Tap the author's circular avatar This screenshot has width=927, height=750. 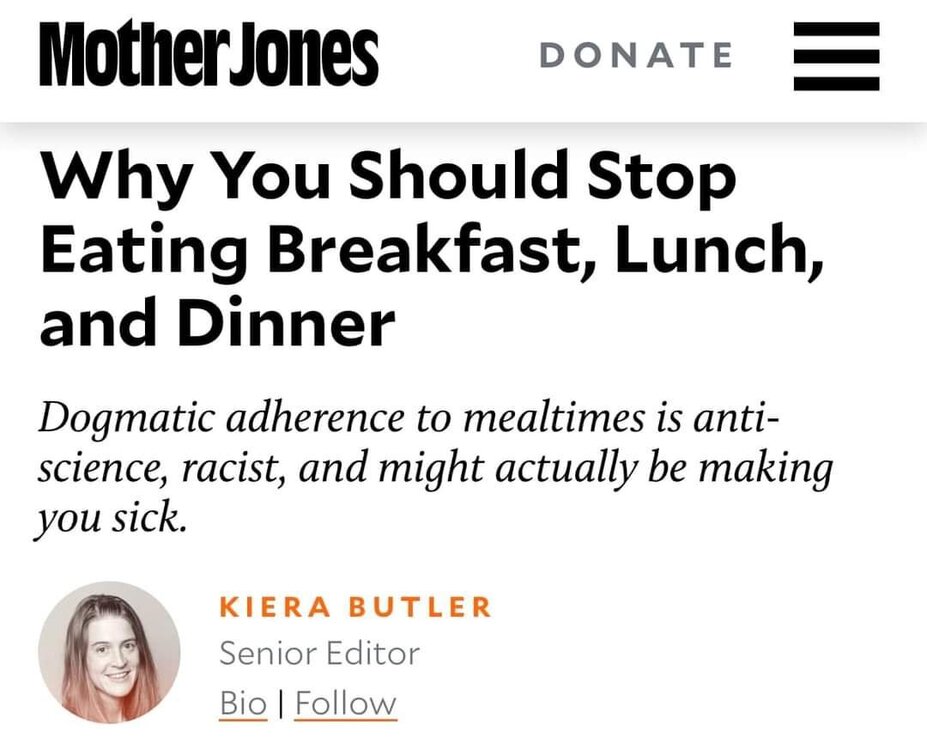tap(110, 652)
